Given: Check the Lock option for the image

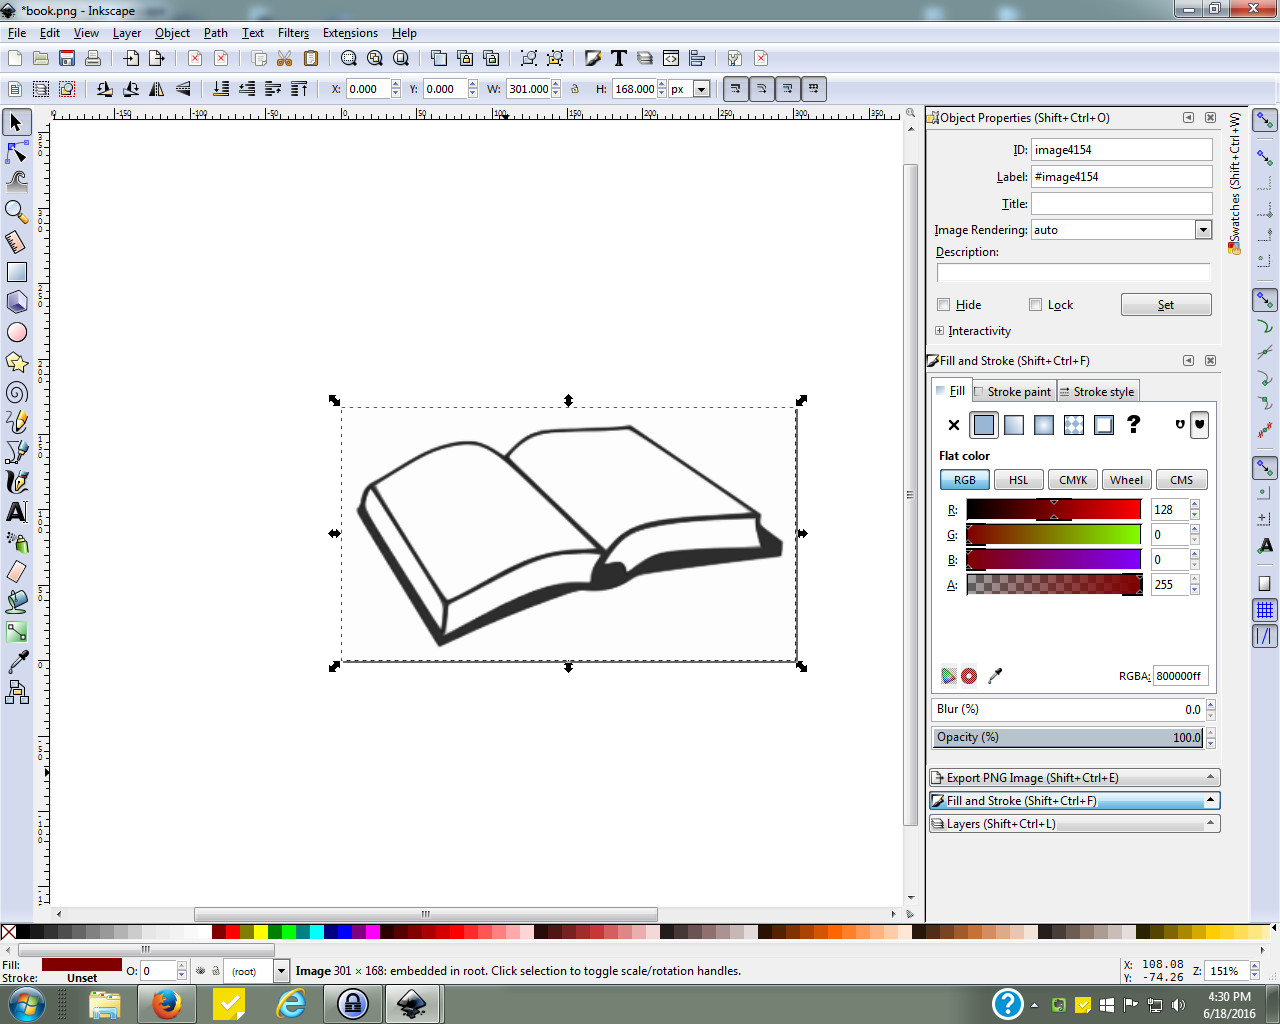Looking at the screenshot, I should [x=1036, y=304].
